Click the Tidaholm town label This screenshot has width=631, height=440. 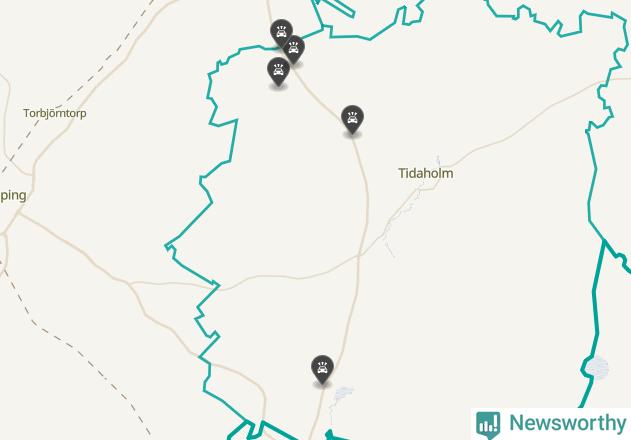click(x=426, y=174)
